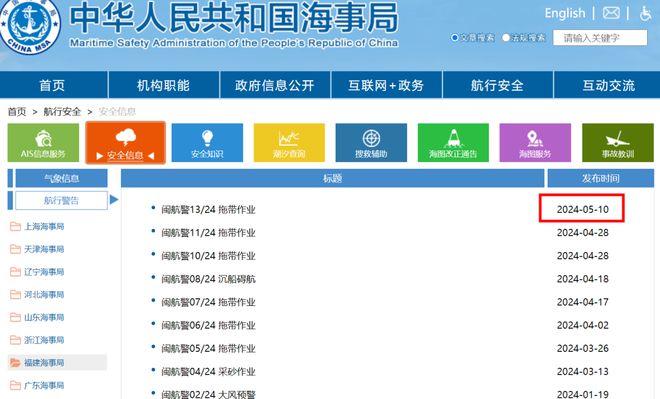Click the 天津海事局 folder icon
The height and width of the screenshot is (399, 660).
[15, 250]
